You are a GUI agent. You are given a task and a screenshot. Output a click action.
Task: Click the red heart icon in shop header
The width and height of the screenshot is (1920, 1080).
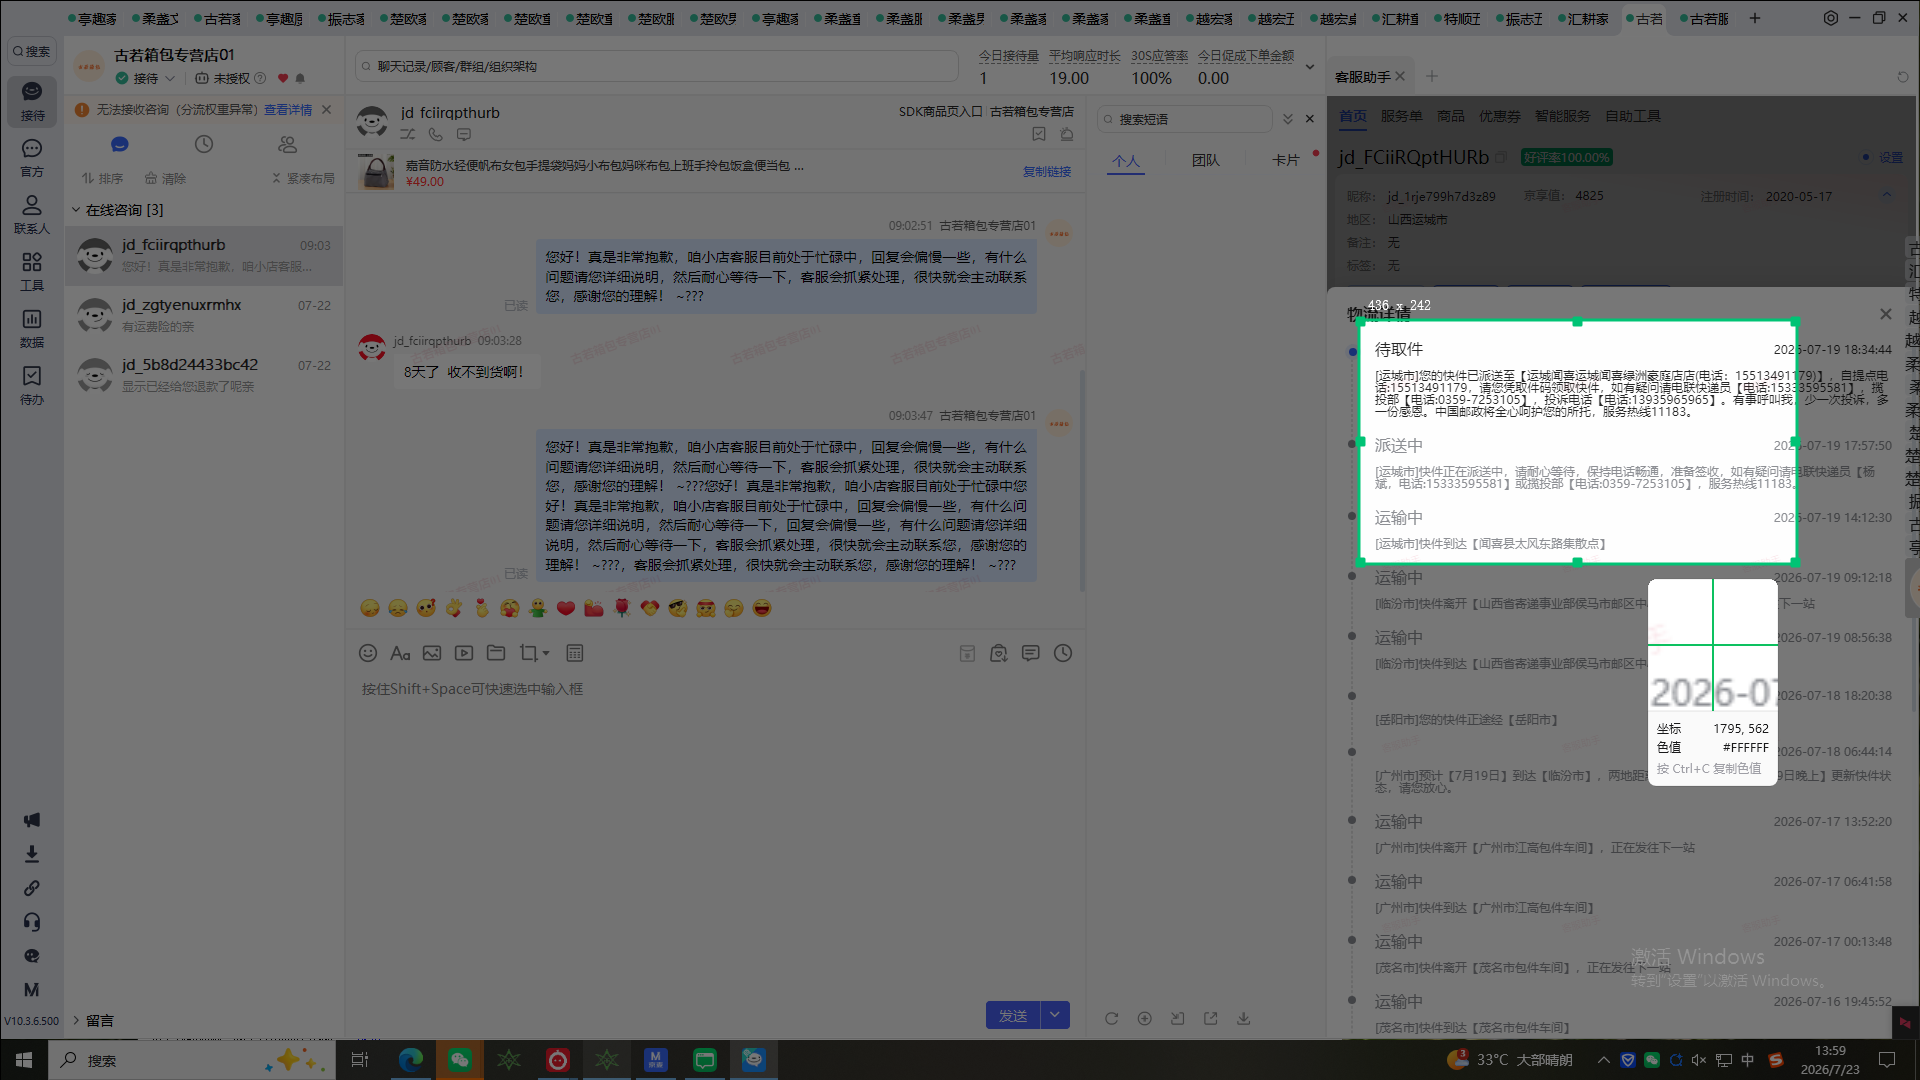[x=283, y=78]
